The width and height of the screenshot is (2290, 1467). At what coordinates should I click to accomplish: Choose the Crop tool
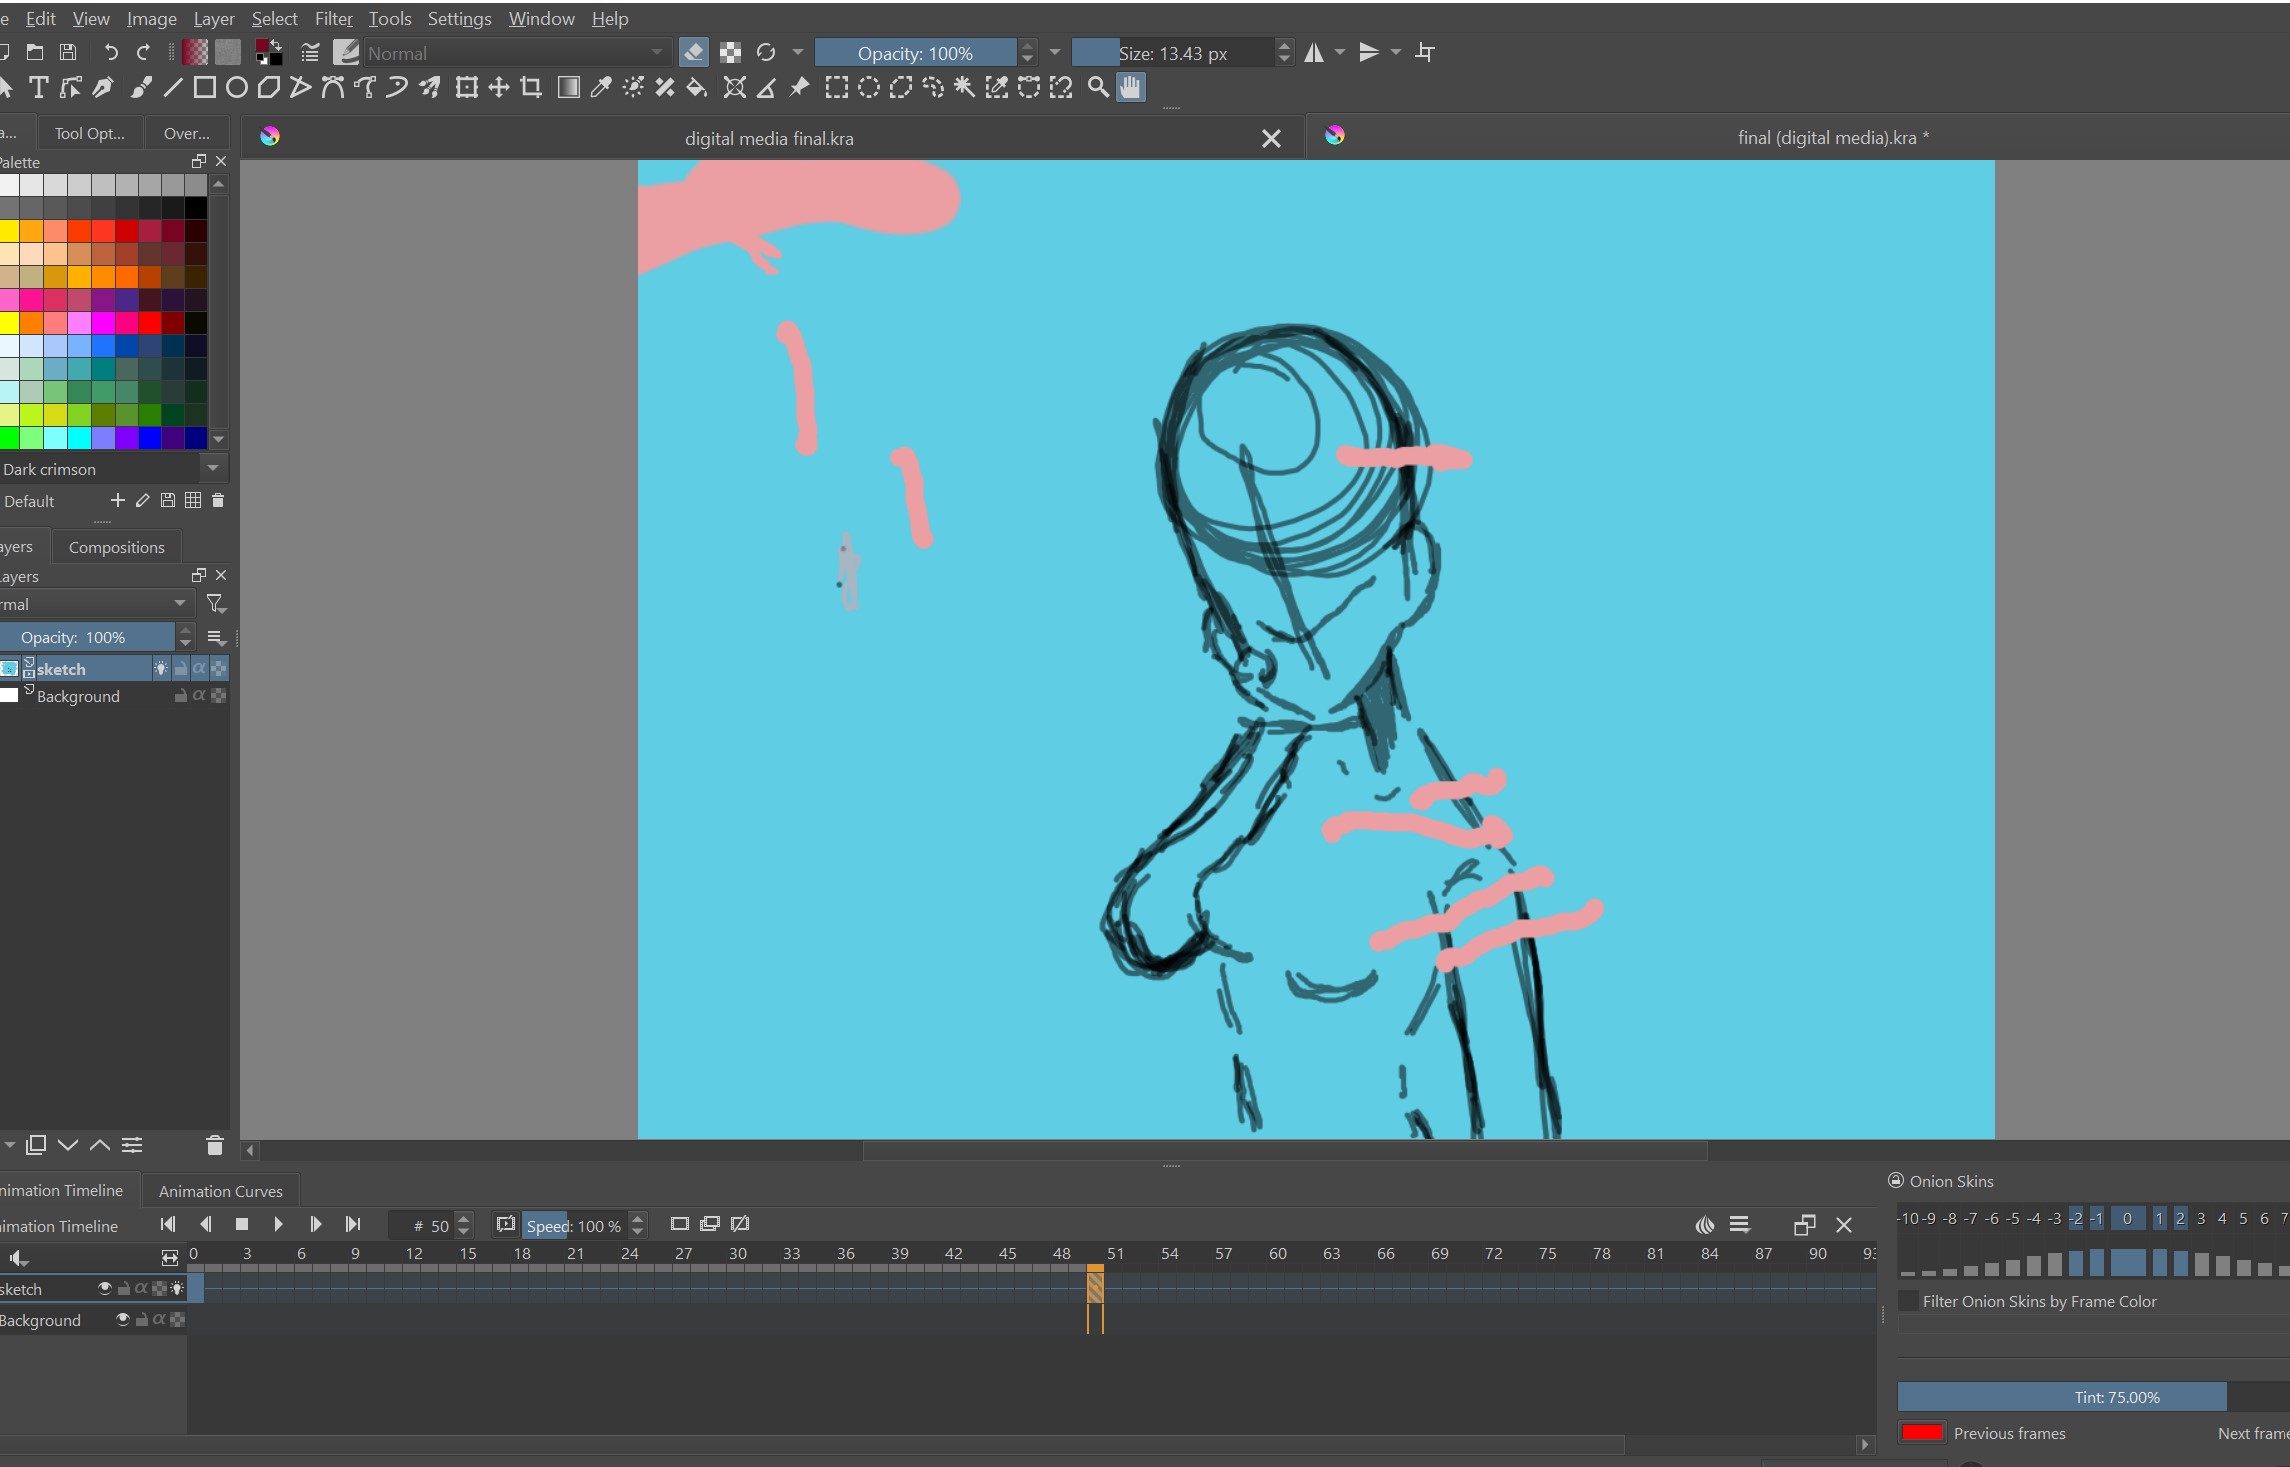point(531,88)
